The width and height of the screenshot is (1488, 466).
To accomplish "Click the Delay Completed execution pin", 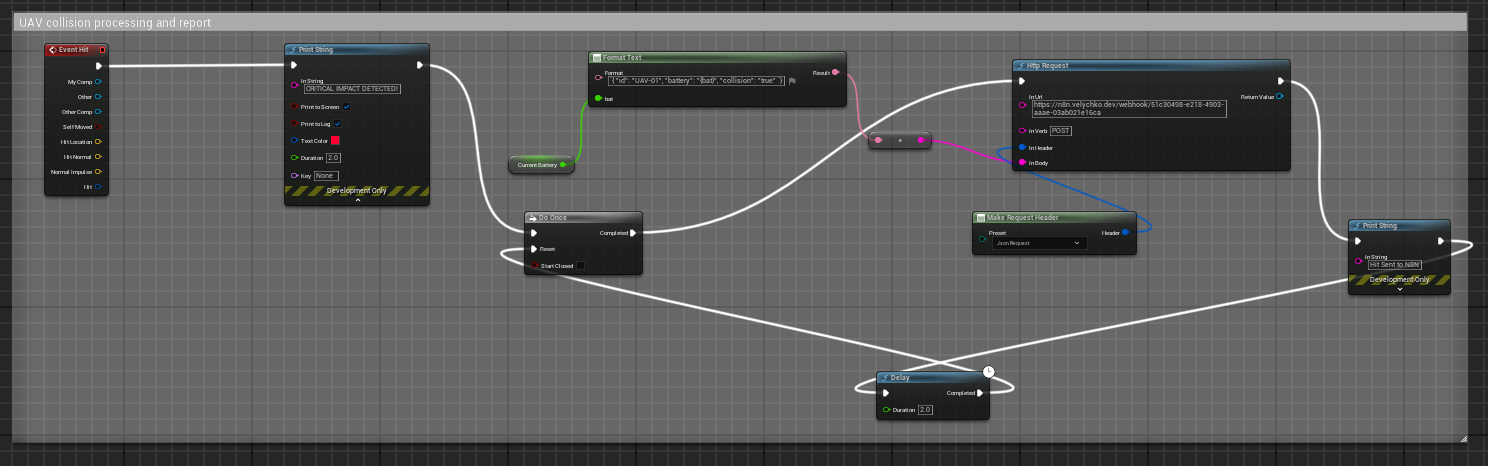I will [982, 393].
